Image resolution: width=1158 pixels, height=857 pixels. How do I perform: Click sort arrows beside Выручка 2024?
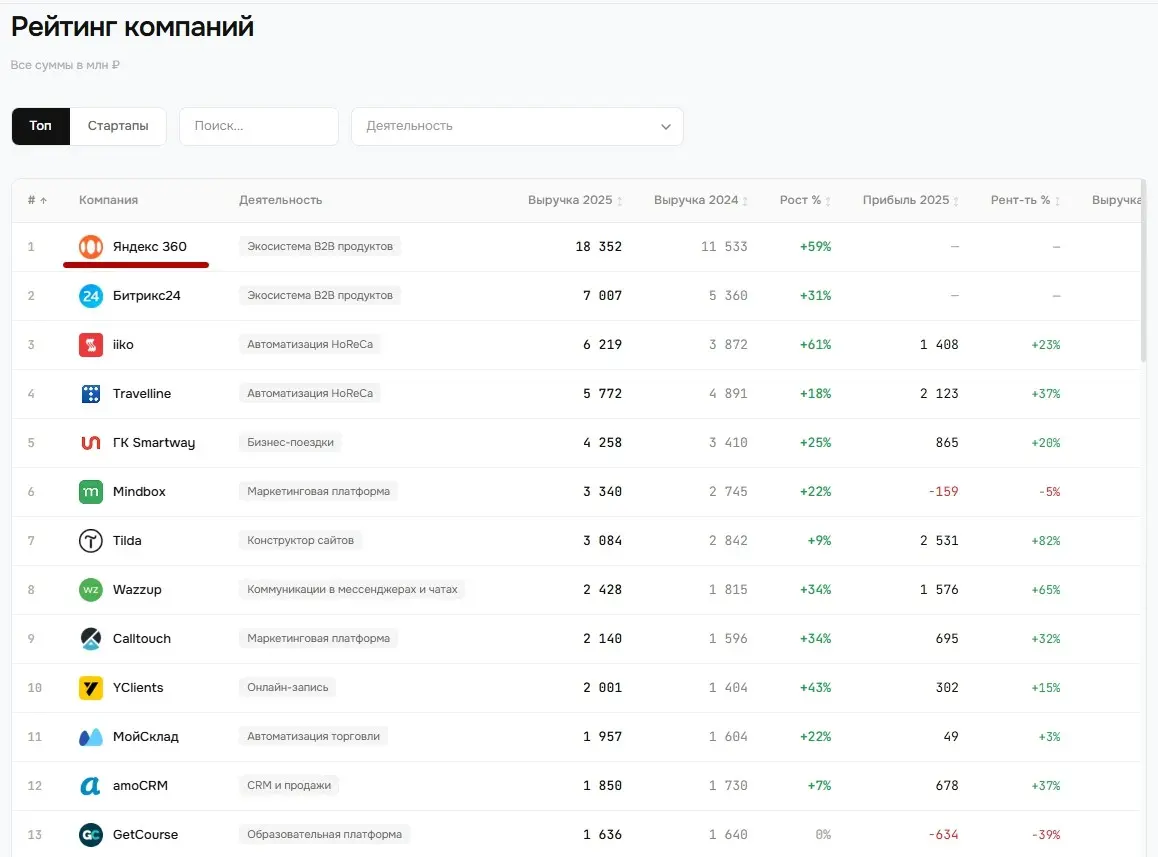pos(745,201)
